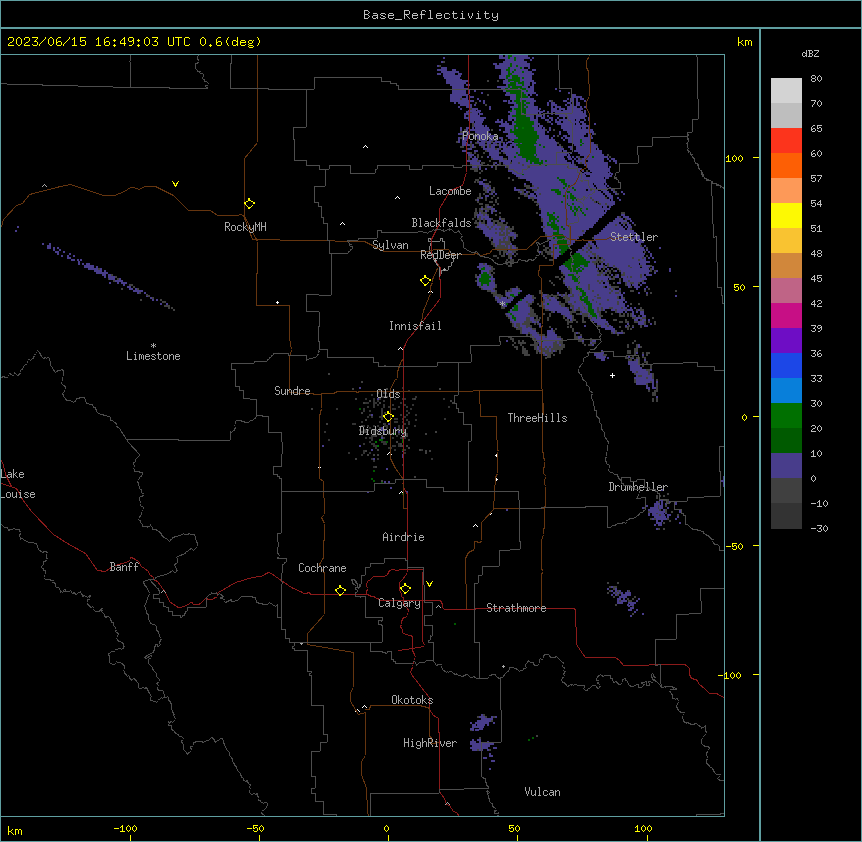The width and height of the screenshot is (862, 842).
Task: Click the Banff label
Action: (x=124, y=567)
